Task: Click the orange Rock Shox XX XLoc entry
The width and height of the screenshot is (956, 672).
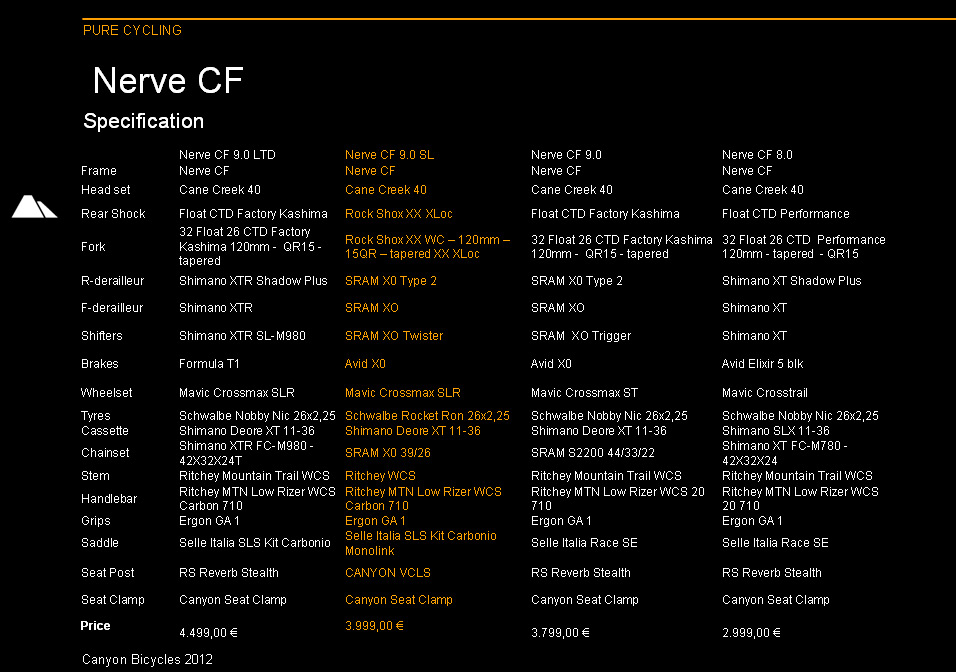Action: click(398, 214)
